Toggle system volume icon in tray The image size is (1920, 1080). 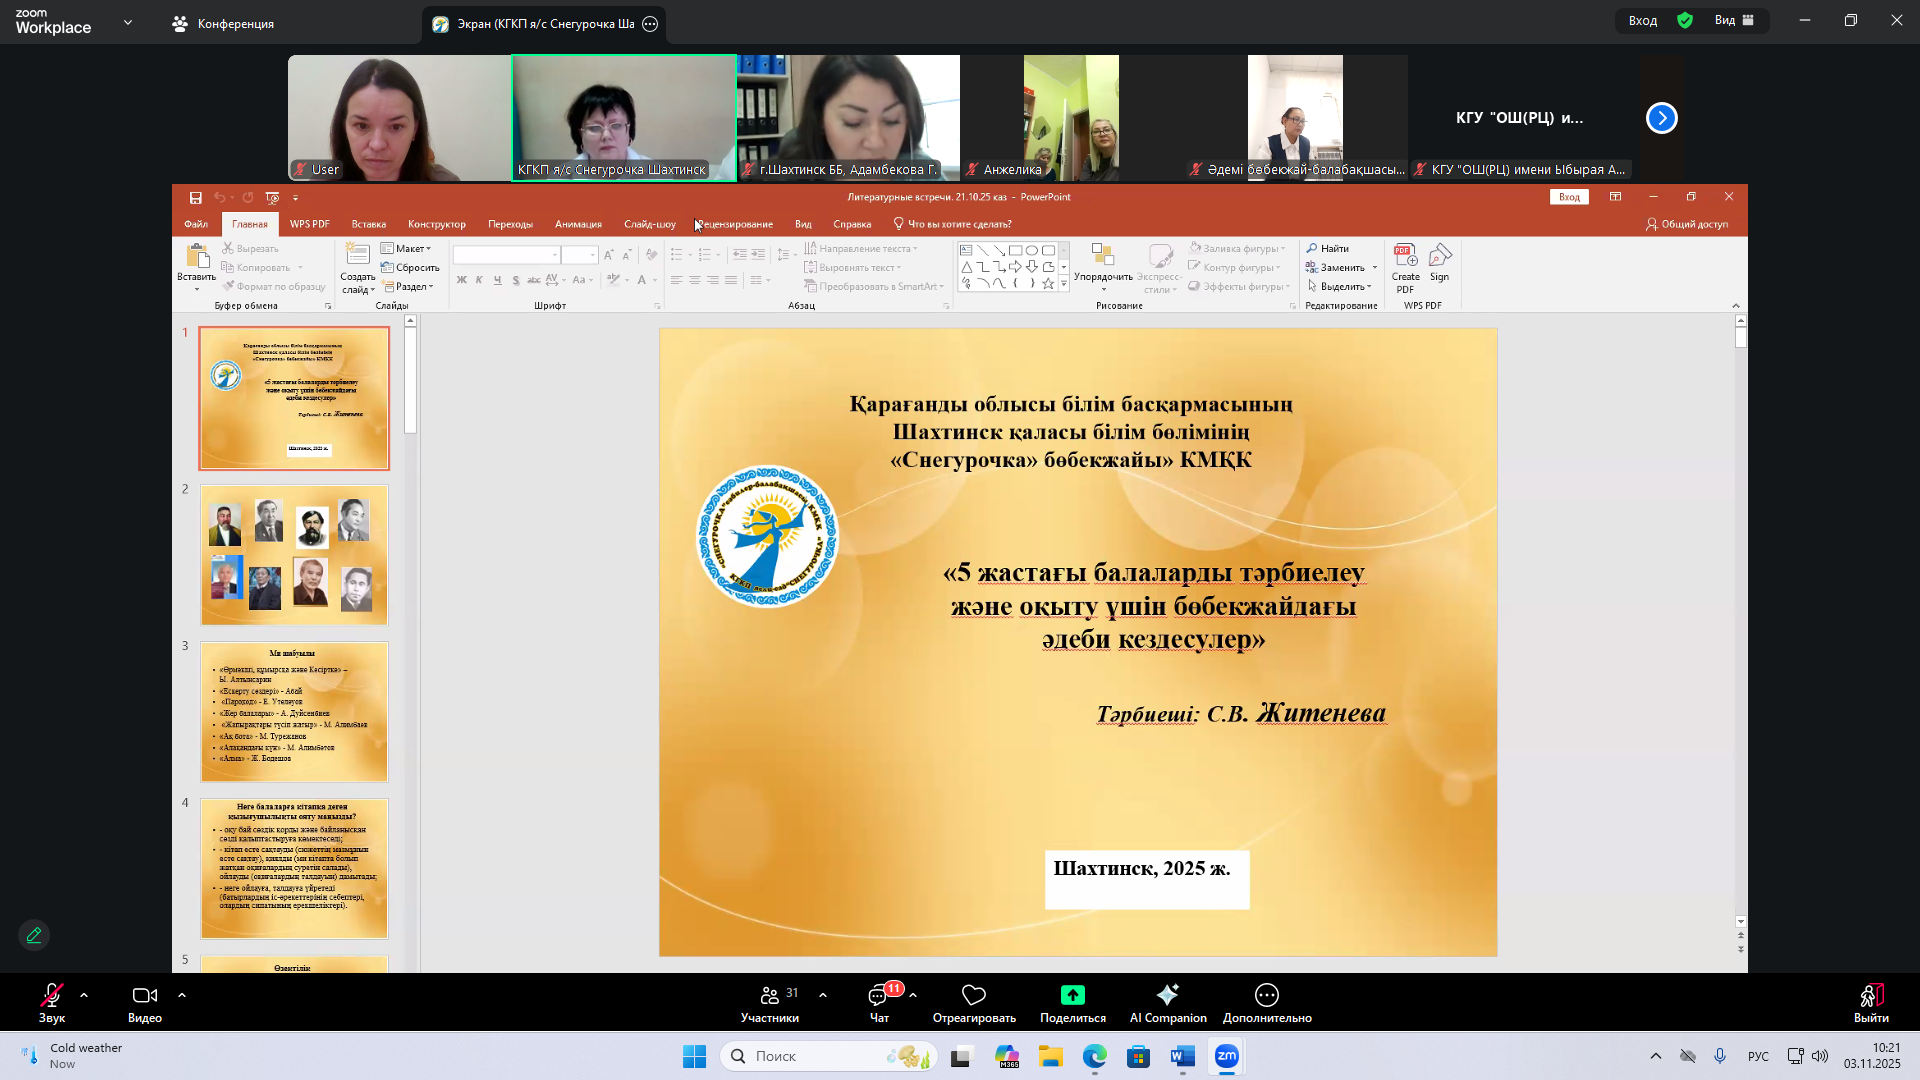tap(1820, 1056)
